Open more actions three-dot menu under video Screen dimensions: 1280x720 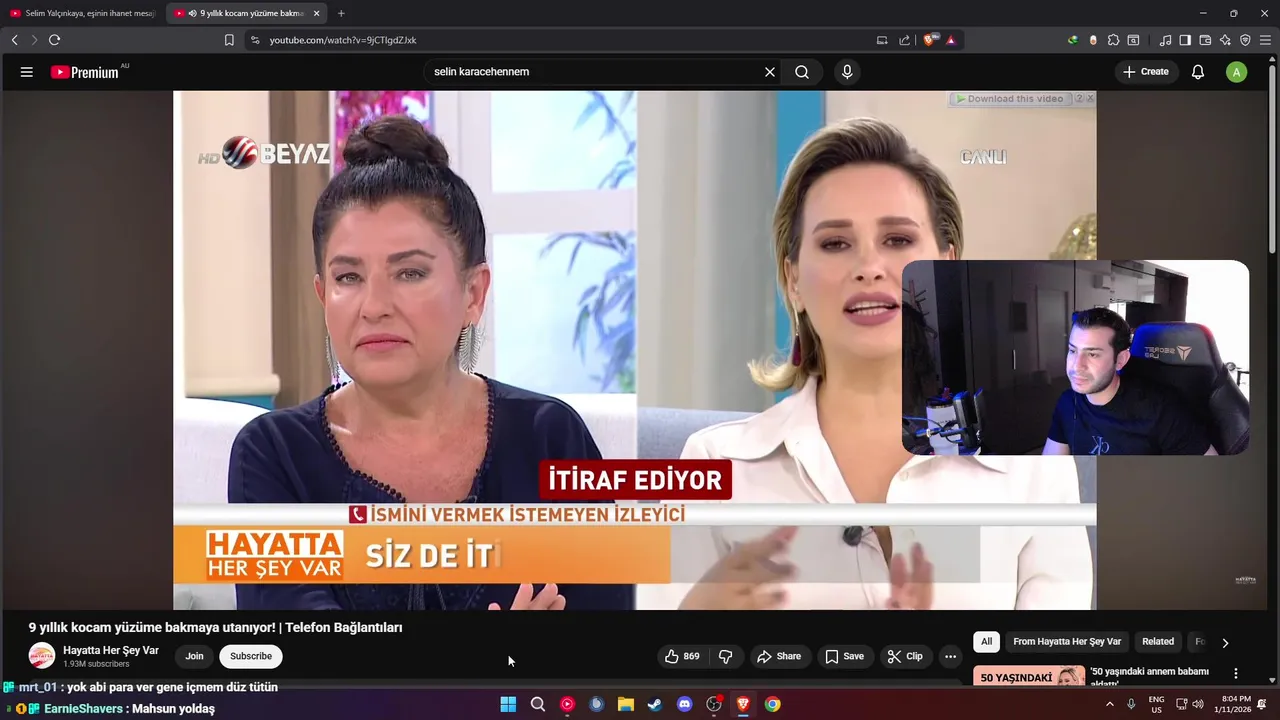pos(950,656)
